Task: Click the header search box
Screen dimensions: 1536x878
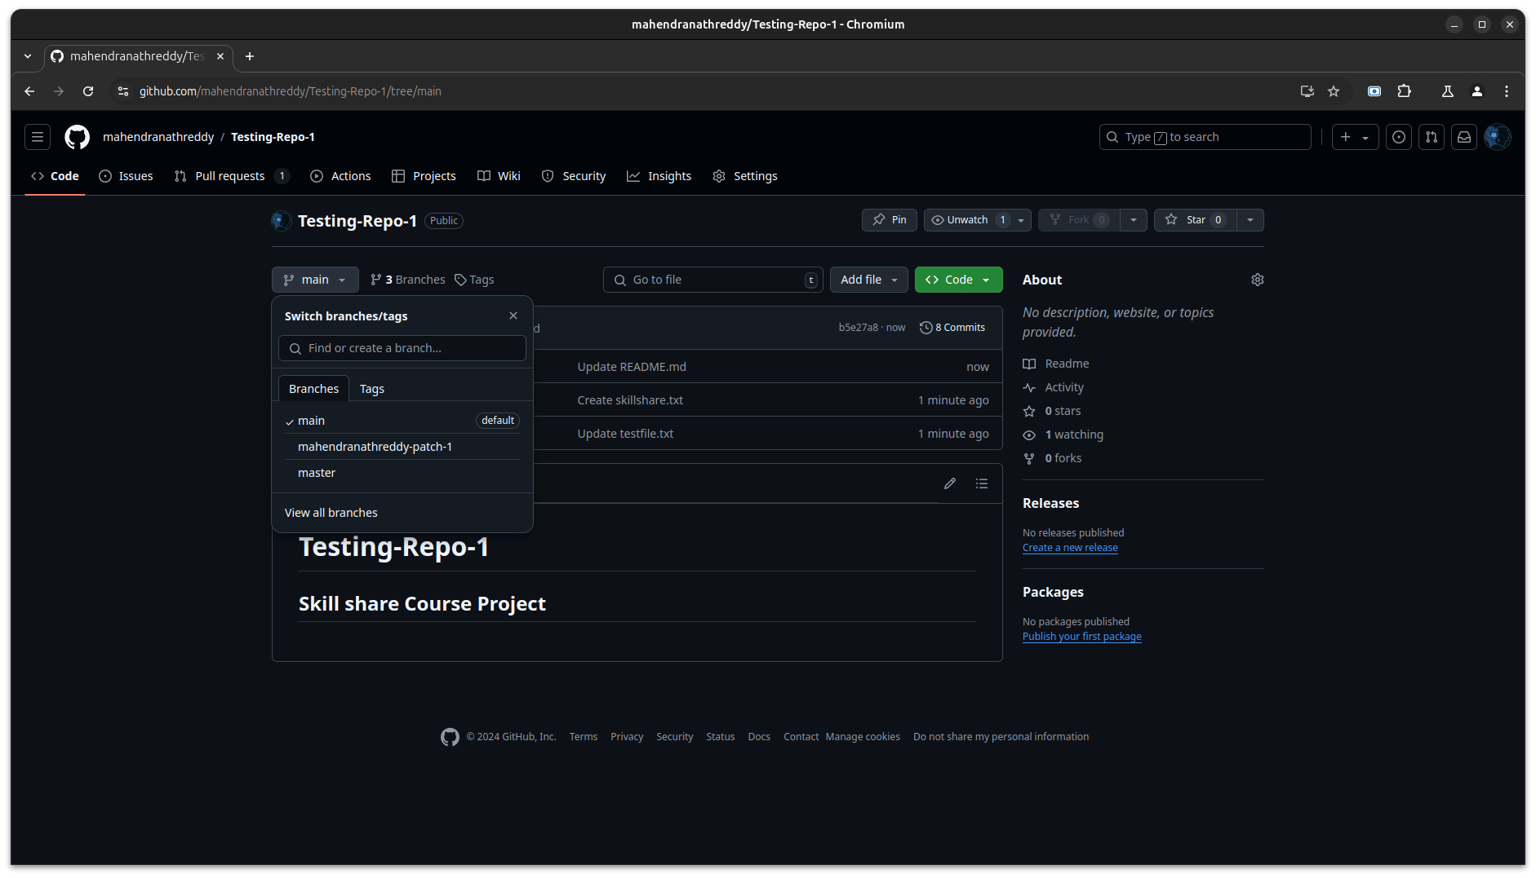Action: tap(1205, 137)
